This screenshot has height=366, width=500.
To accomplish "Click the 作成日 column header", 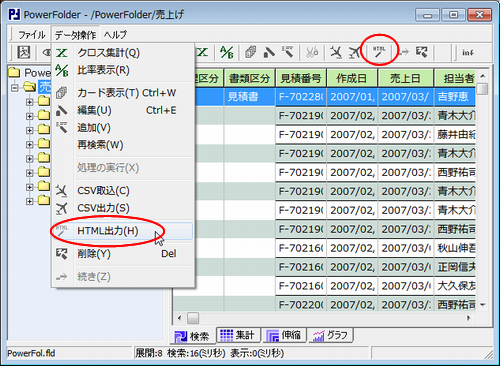I will (352, 79).
